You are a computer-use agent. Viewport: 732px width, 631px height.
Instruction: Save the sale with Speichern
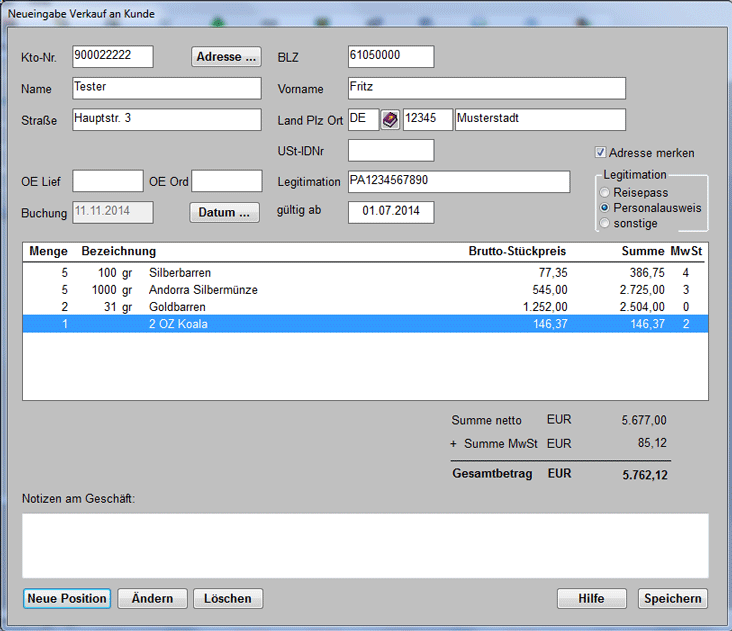tap(673, 598)
